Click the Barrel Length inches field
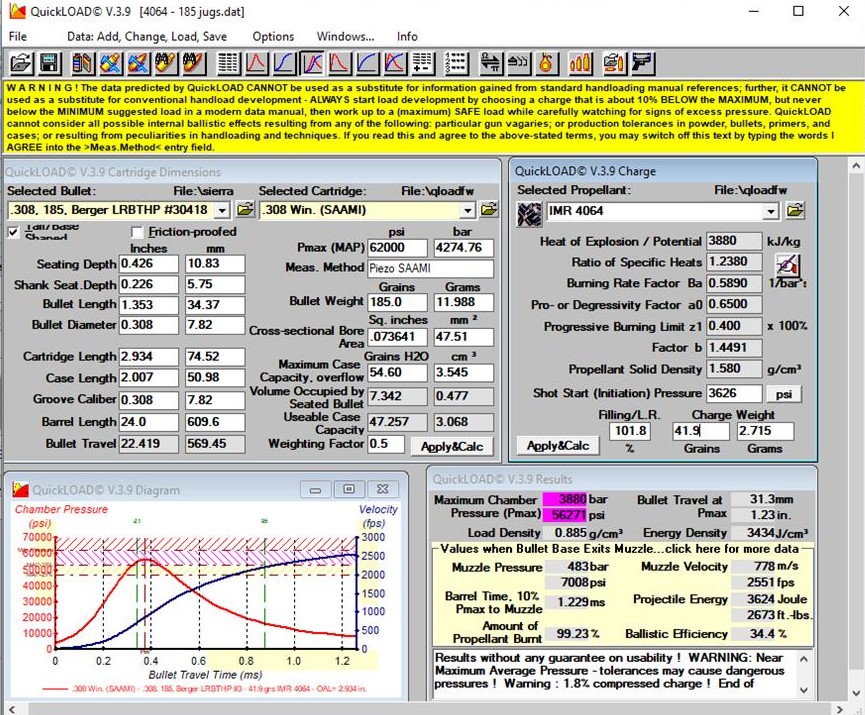Image resolution: width=865 pixels, height=715 pixels. point(149,422)
